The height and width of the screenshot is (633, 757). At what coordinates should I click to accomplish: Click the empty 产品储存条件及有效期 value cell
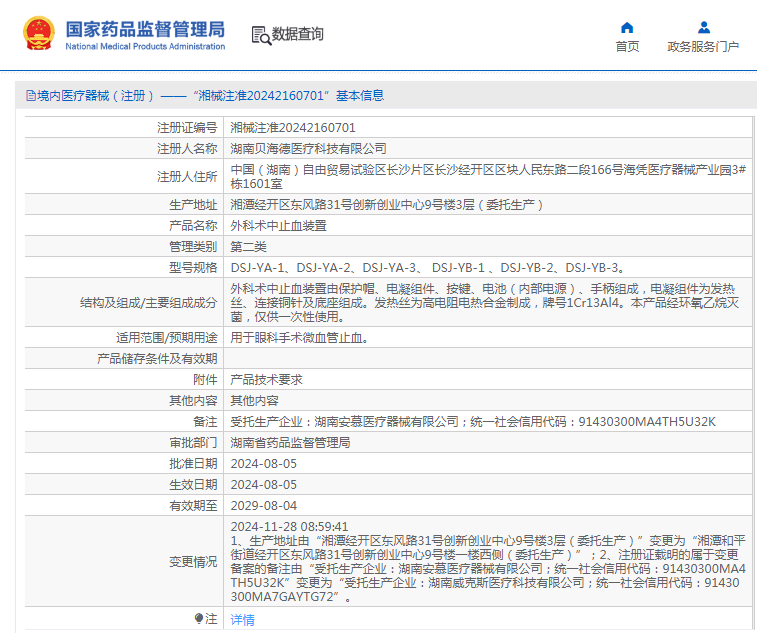click(488, 359)
